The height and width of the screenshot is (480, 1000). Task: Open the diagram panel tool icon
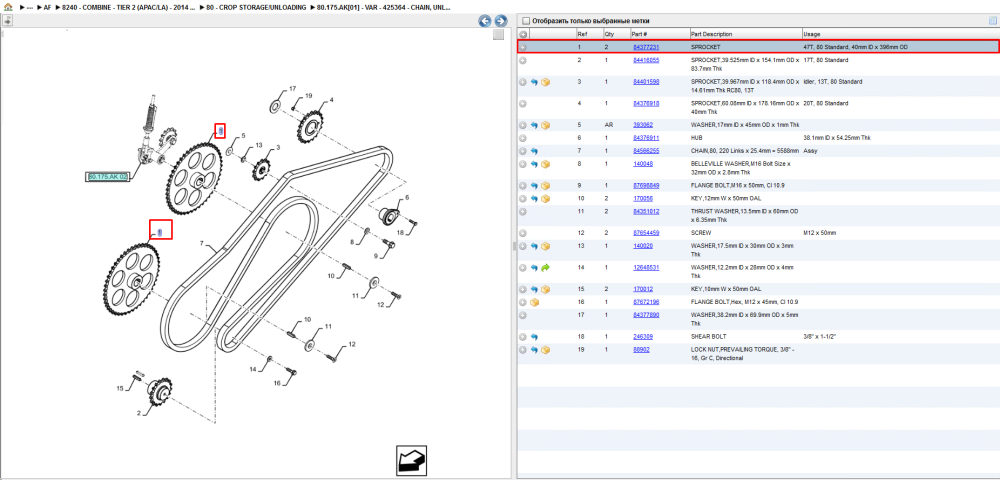point(7,21)
